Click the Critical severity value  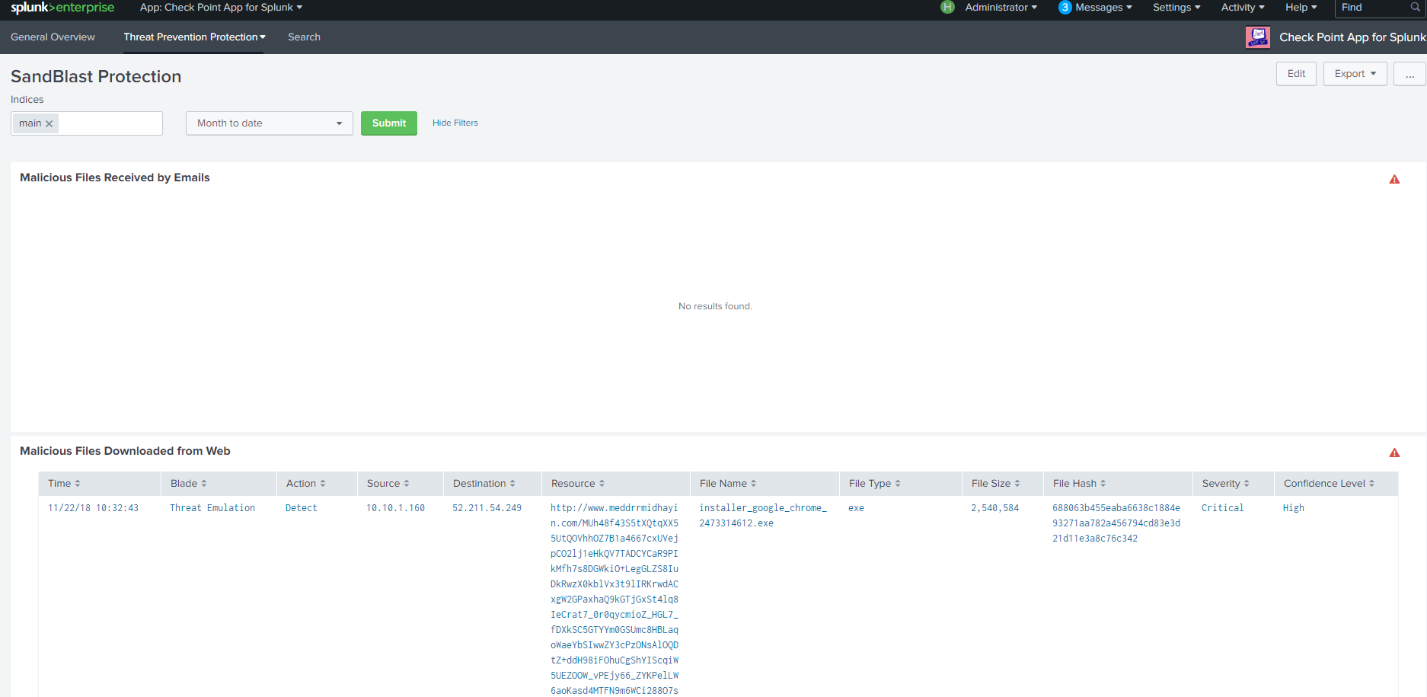coord(1222,508)
